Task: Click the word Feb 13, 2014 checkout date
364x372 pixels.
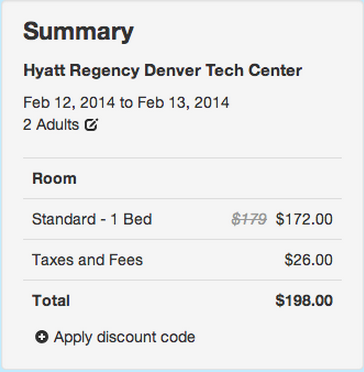Action: tap(183, 103)
